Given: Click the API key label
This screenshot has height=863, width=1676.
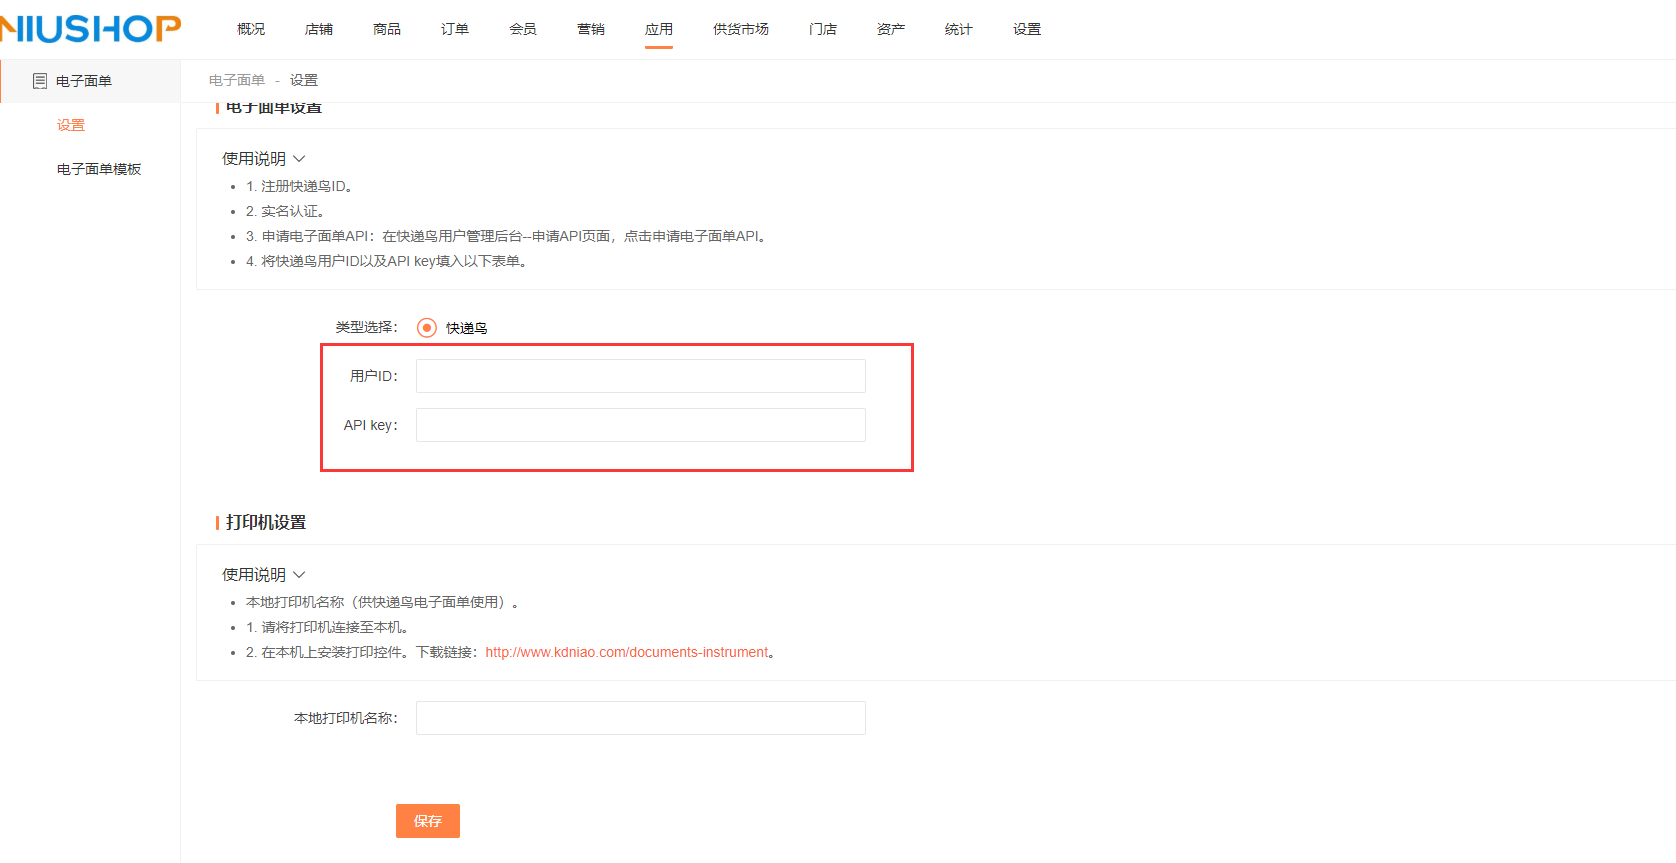Looking at the screenshot, I should [x=371, y=426].
